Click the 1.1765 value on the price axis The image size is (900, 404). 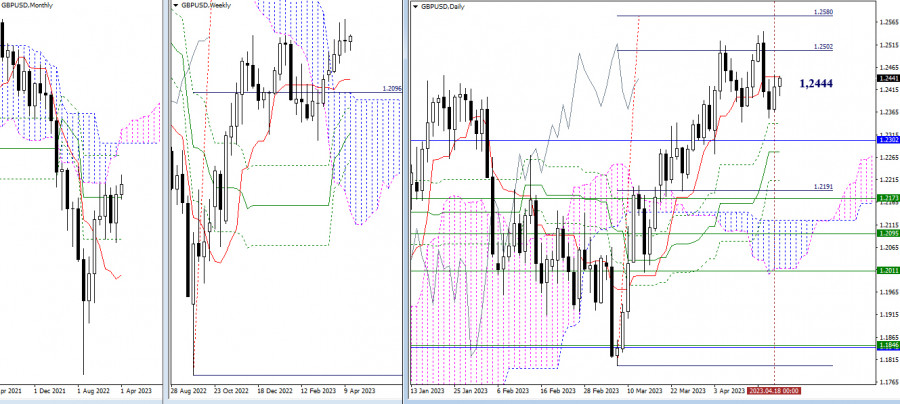coord(889,382)
